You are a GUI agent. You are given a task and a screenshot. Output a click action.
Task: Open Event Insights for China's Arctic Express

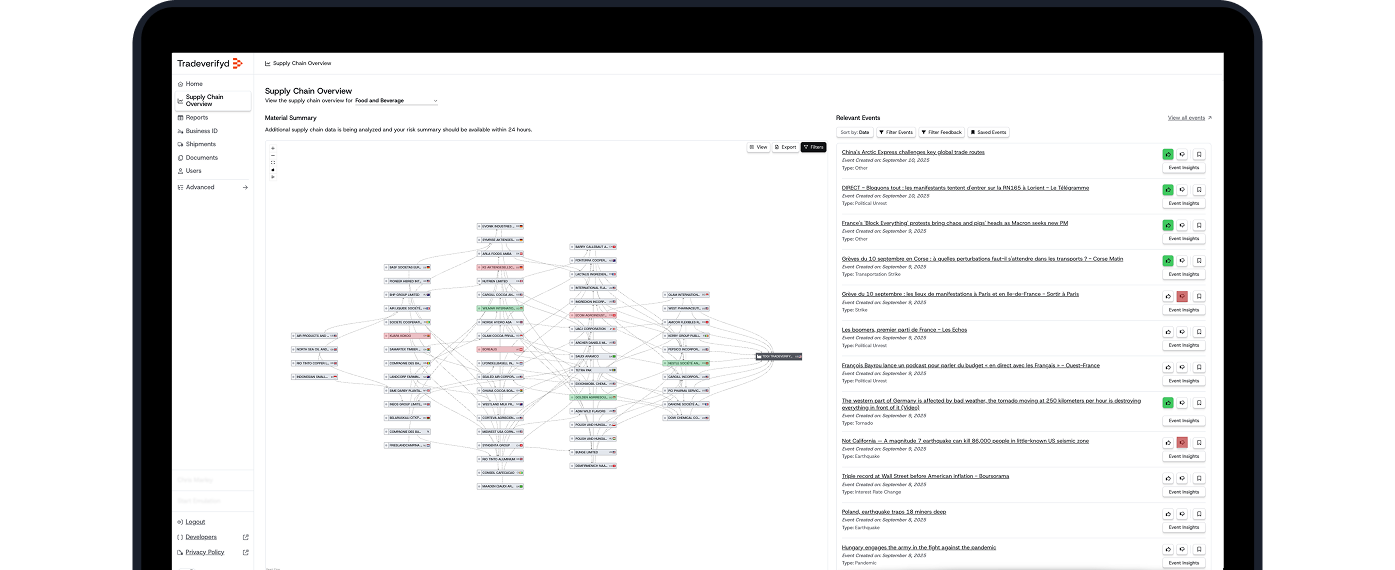(1183, 167)
